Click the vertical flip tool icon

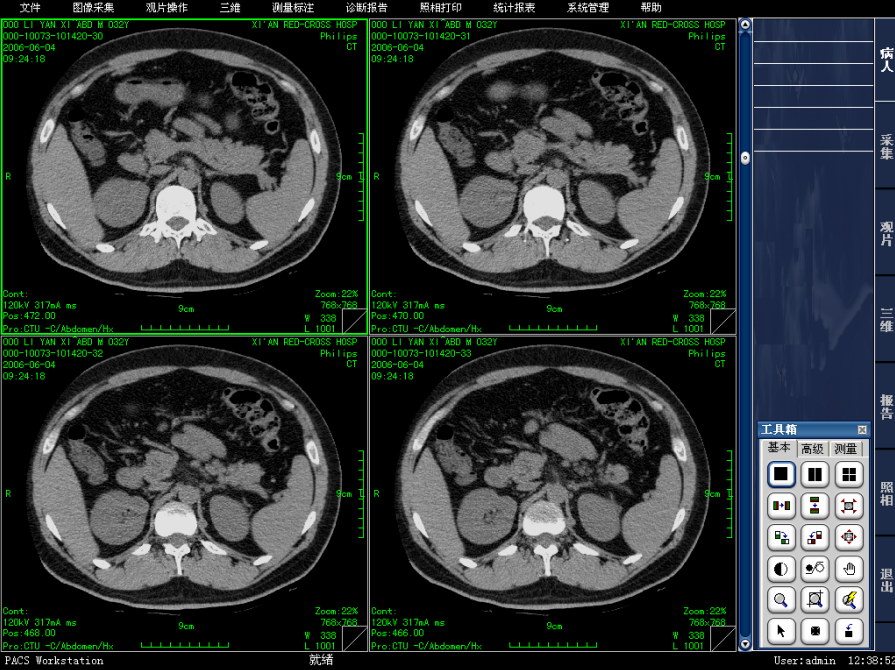815,506
